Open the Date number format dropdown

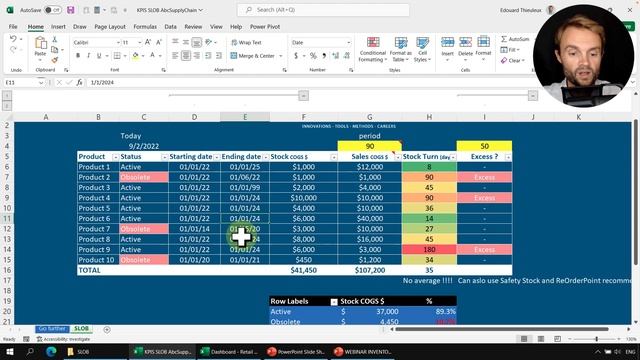[348, 42]
